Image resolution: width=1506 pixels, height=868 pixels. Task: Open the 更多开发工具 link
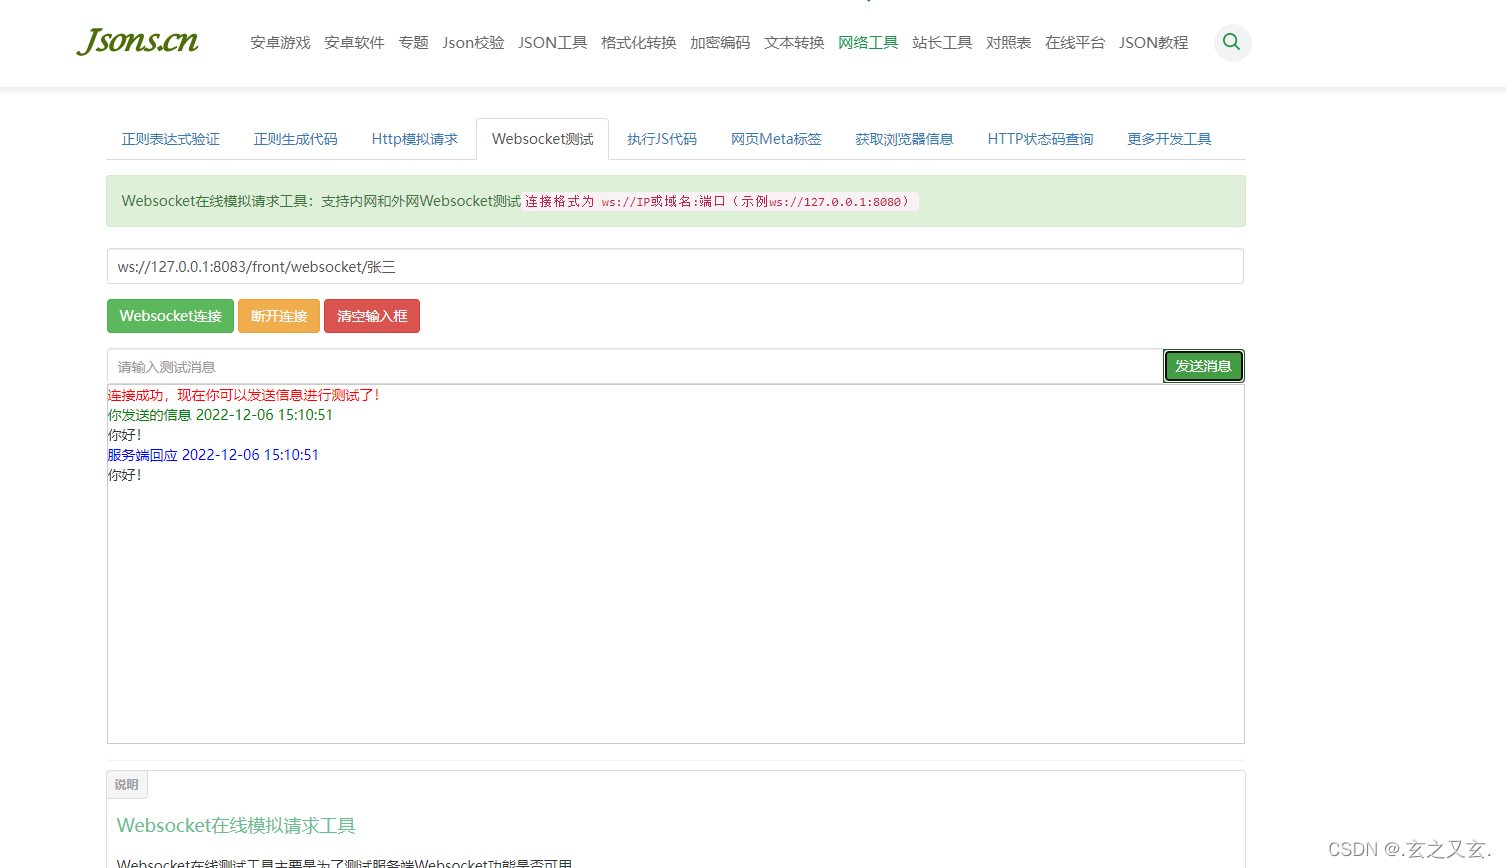click(x=1168, y=139)
